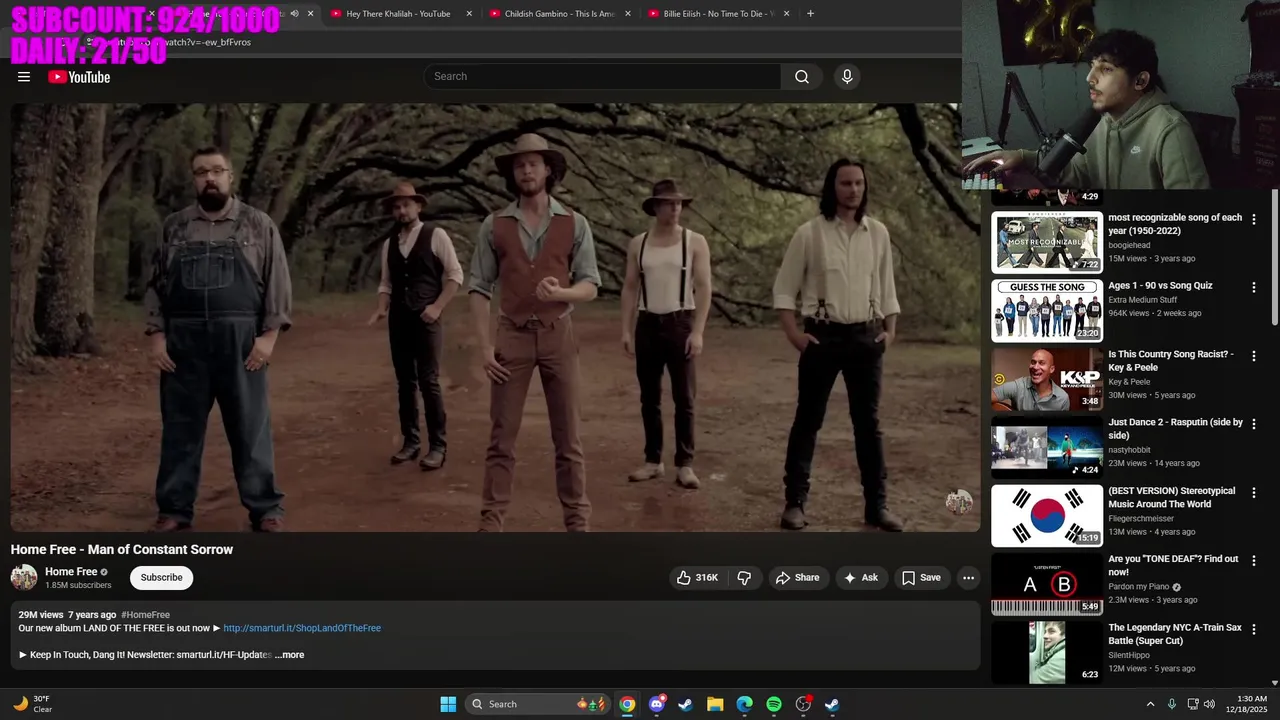1280x720 pixels.
Task: Click the channel watermark in the video corner
Action: 958,502
